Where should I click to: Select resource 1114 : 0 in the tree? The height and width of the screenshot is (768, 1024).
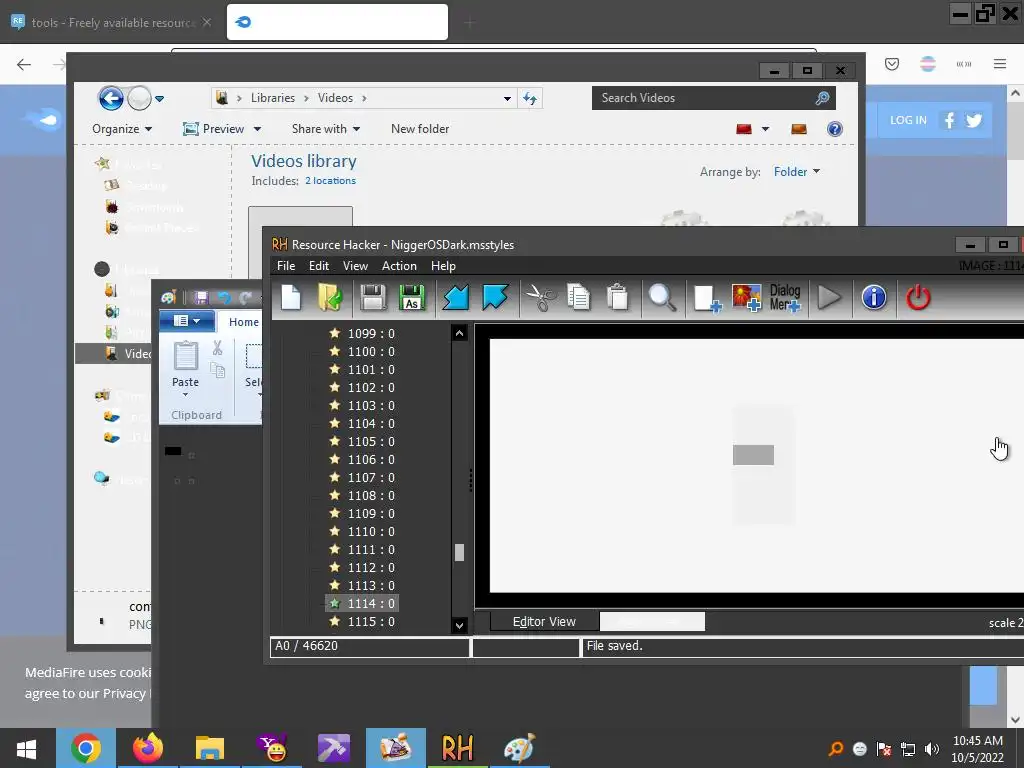(362, 603)
